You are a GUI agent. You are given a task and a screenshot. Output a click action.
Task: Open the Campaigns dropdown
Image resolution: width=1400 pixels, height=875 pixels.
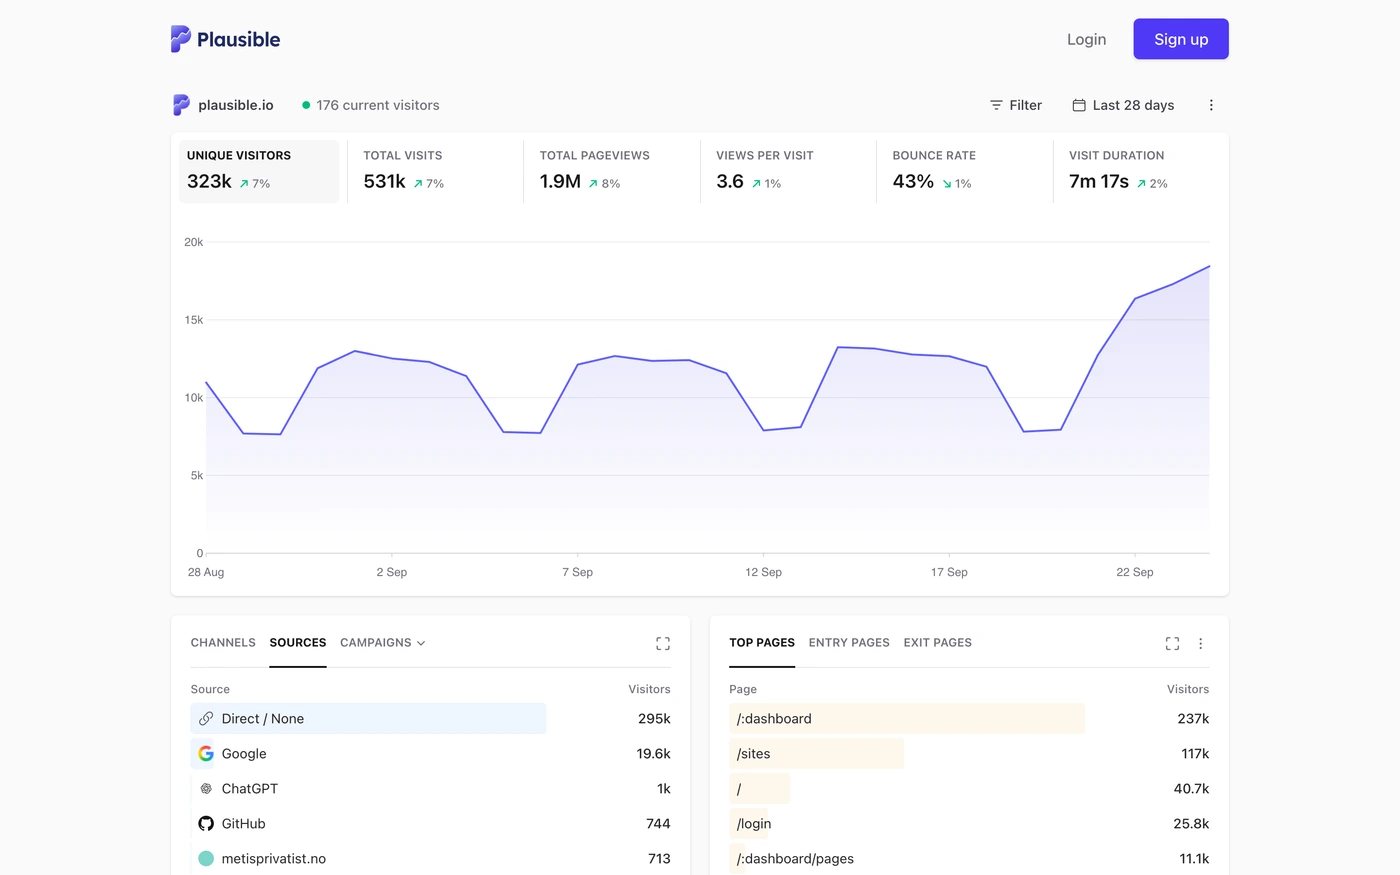(383, 642)
